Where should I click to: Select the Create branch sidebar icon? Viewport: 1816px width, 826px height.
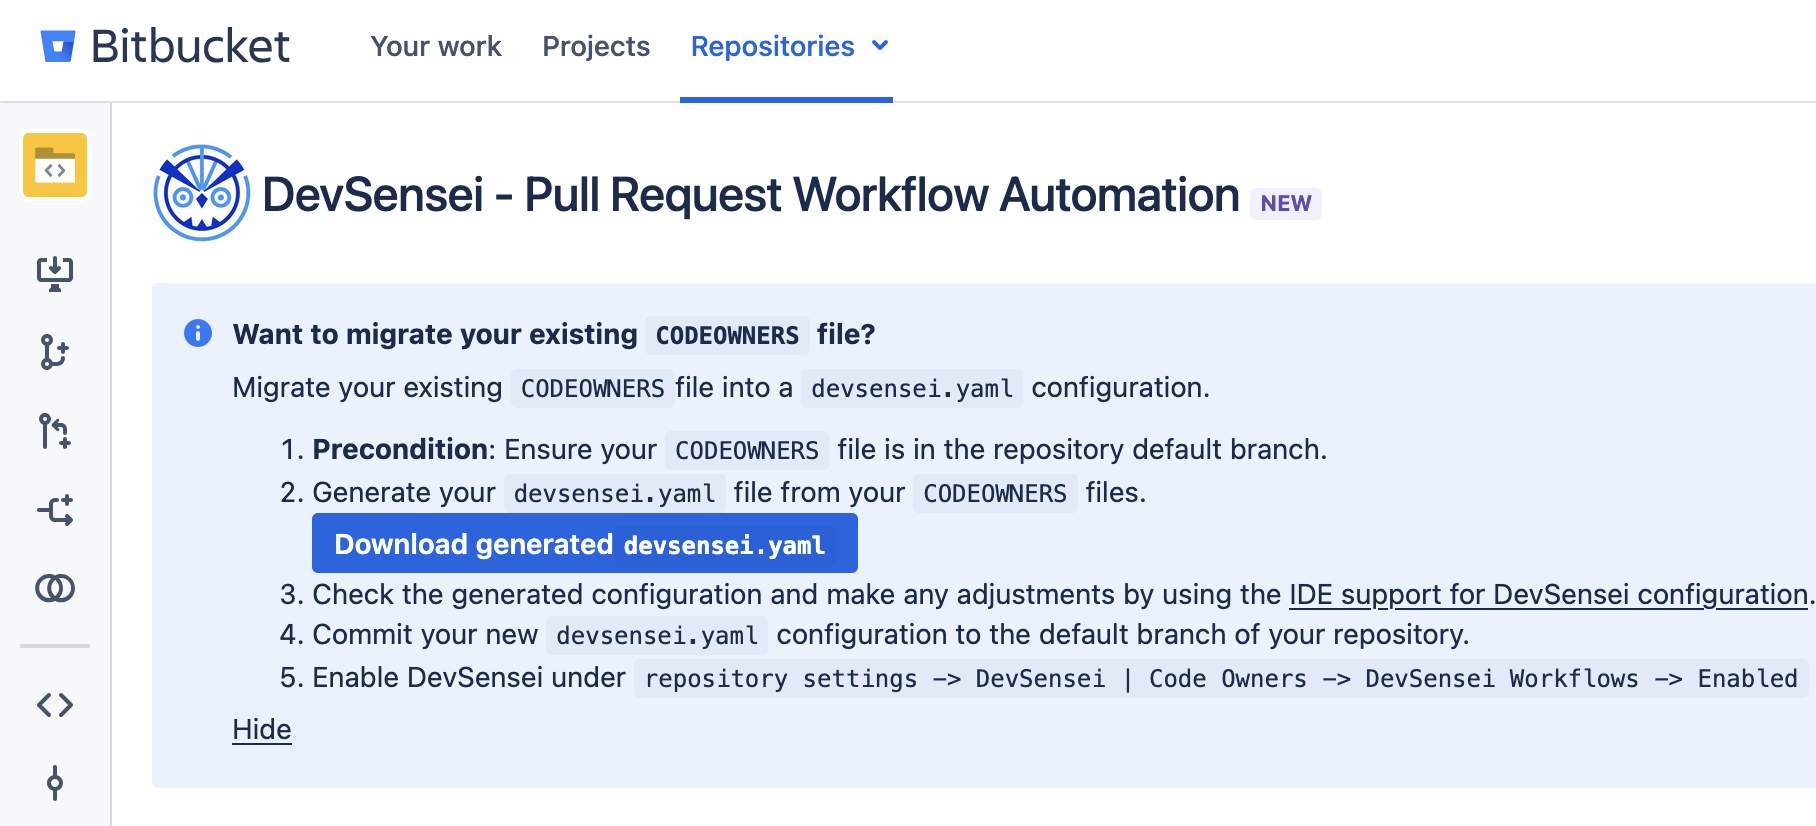point(55,352)
